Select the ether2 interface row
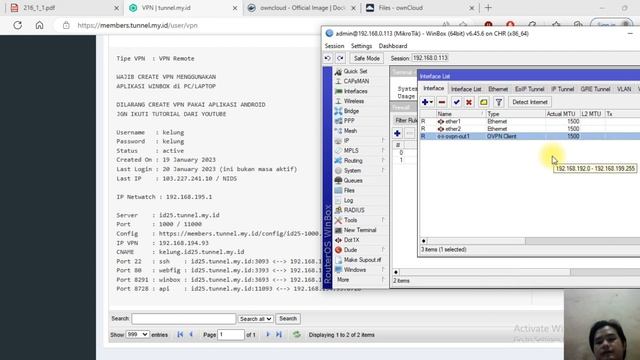 click(x=530, y=129)
